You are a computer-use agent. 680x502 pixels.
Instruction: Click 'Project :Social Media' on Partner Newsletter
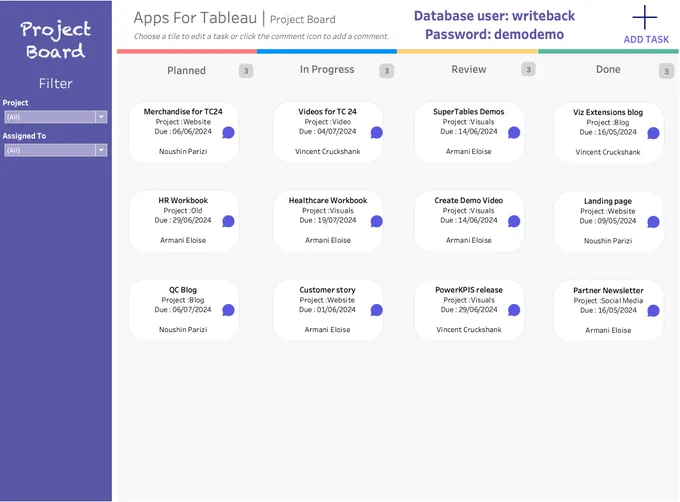tap(608, 300)
